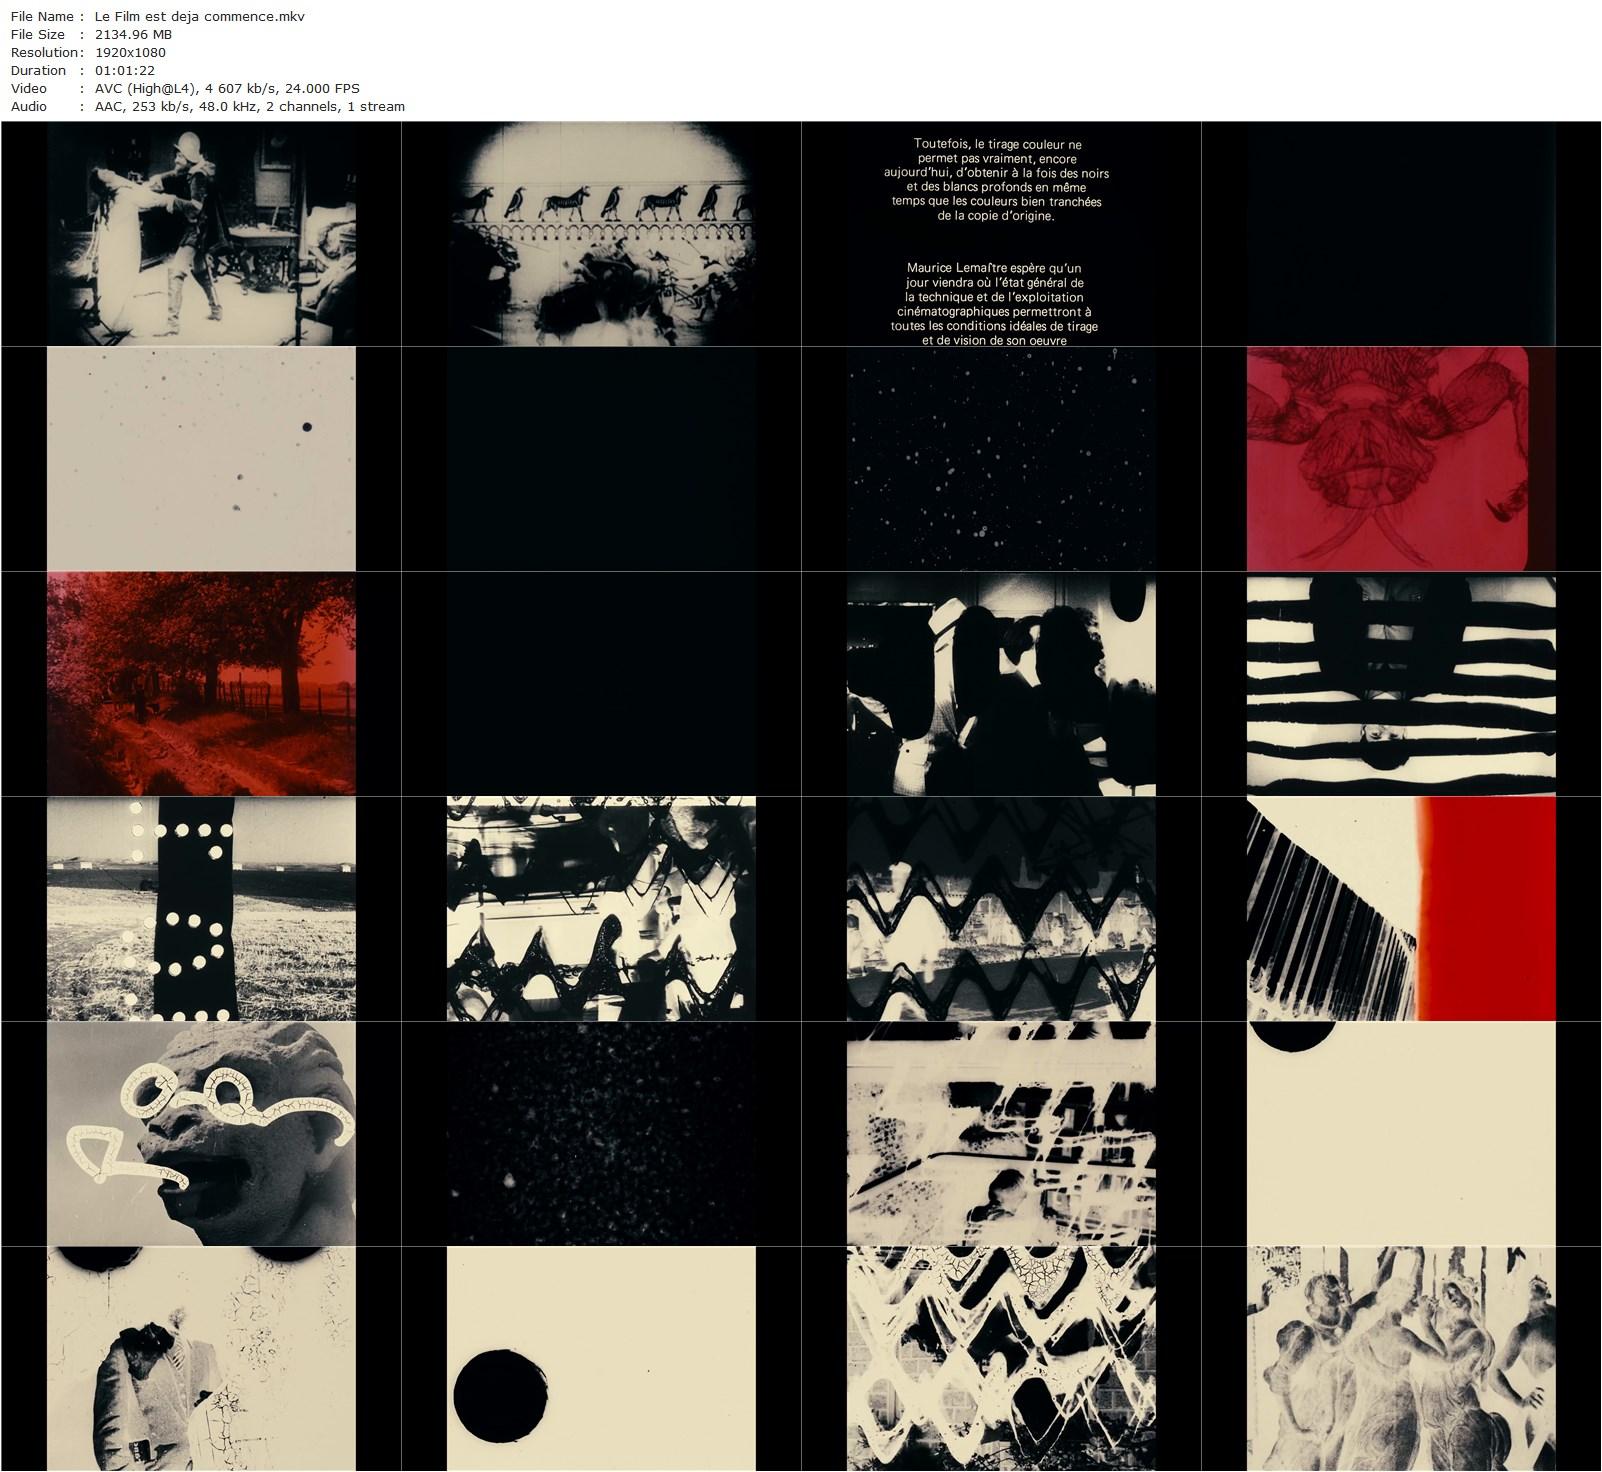Click the dancing couple thumbnail
1602x1472 pixels.
coord(201,234)
